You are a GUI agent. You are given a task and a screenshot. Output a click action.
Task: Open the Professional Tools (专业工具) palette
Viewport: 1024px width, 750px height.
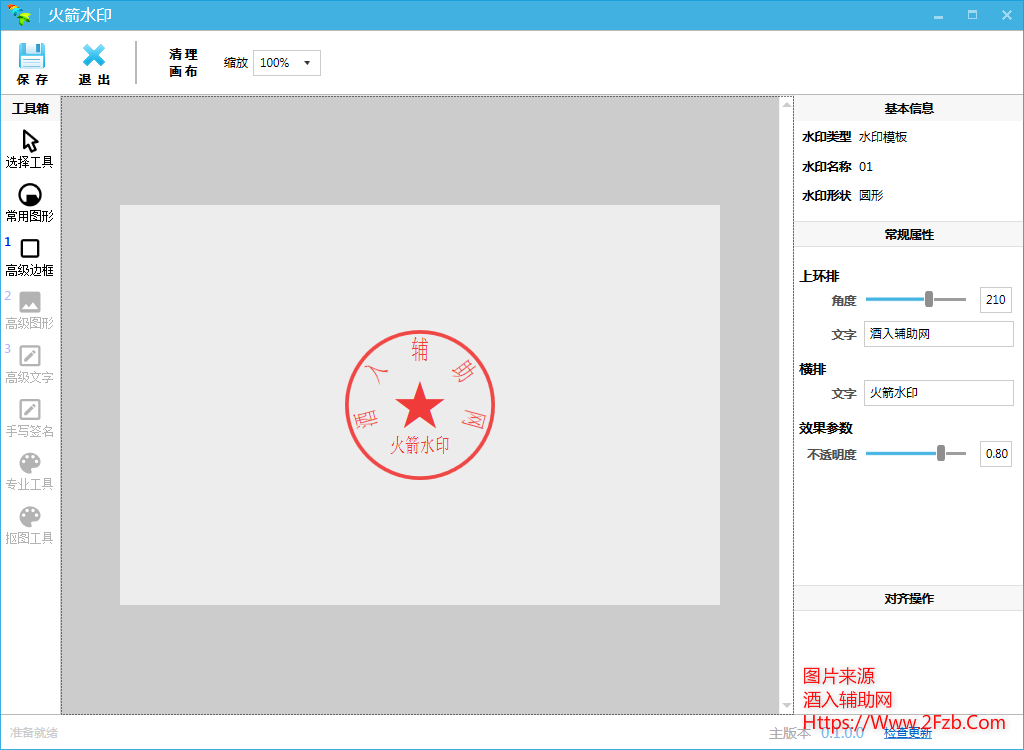tap(30, 463)
